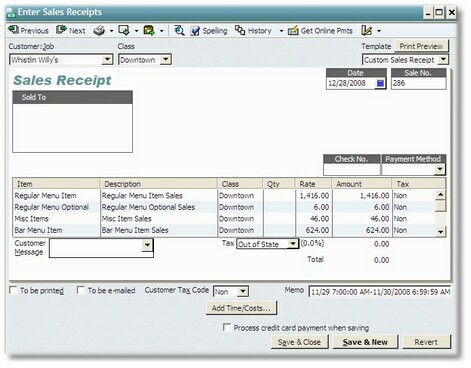The width and height of the screenshot is (471, 368).
Task: Select the Regular Menu Item row item cell
Action: click(56, 196)
